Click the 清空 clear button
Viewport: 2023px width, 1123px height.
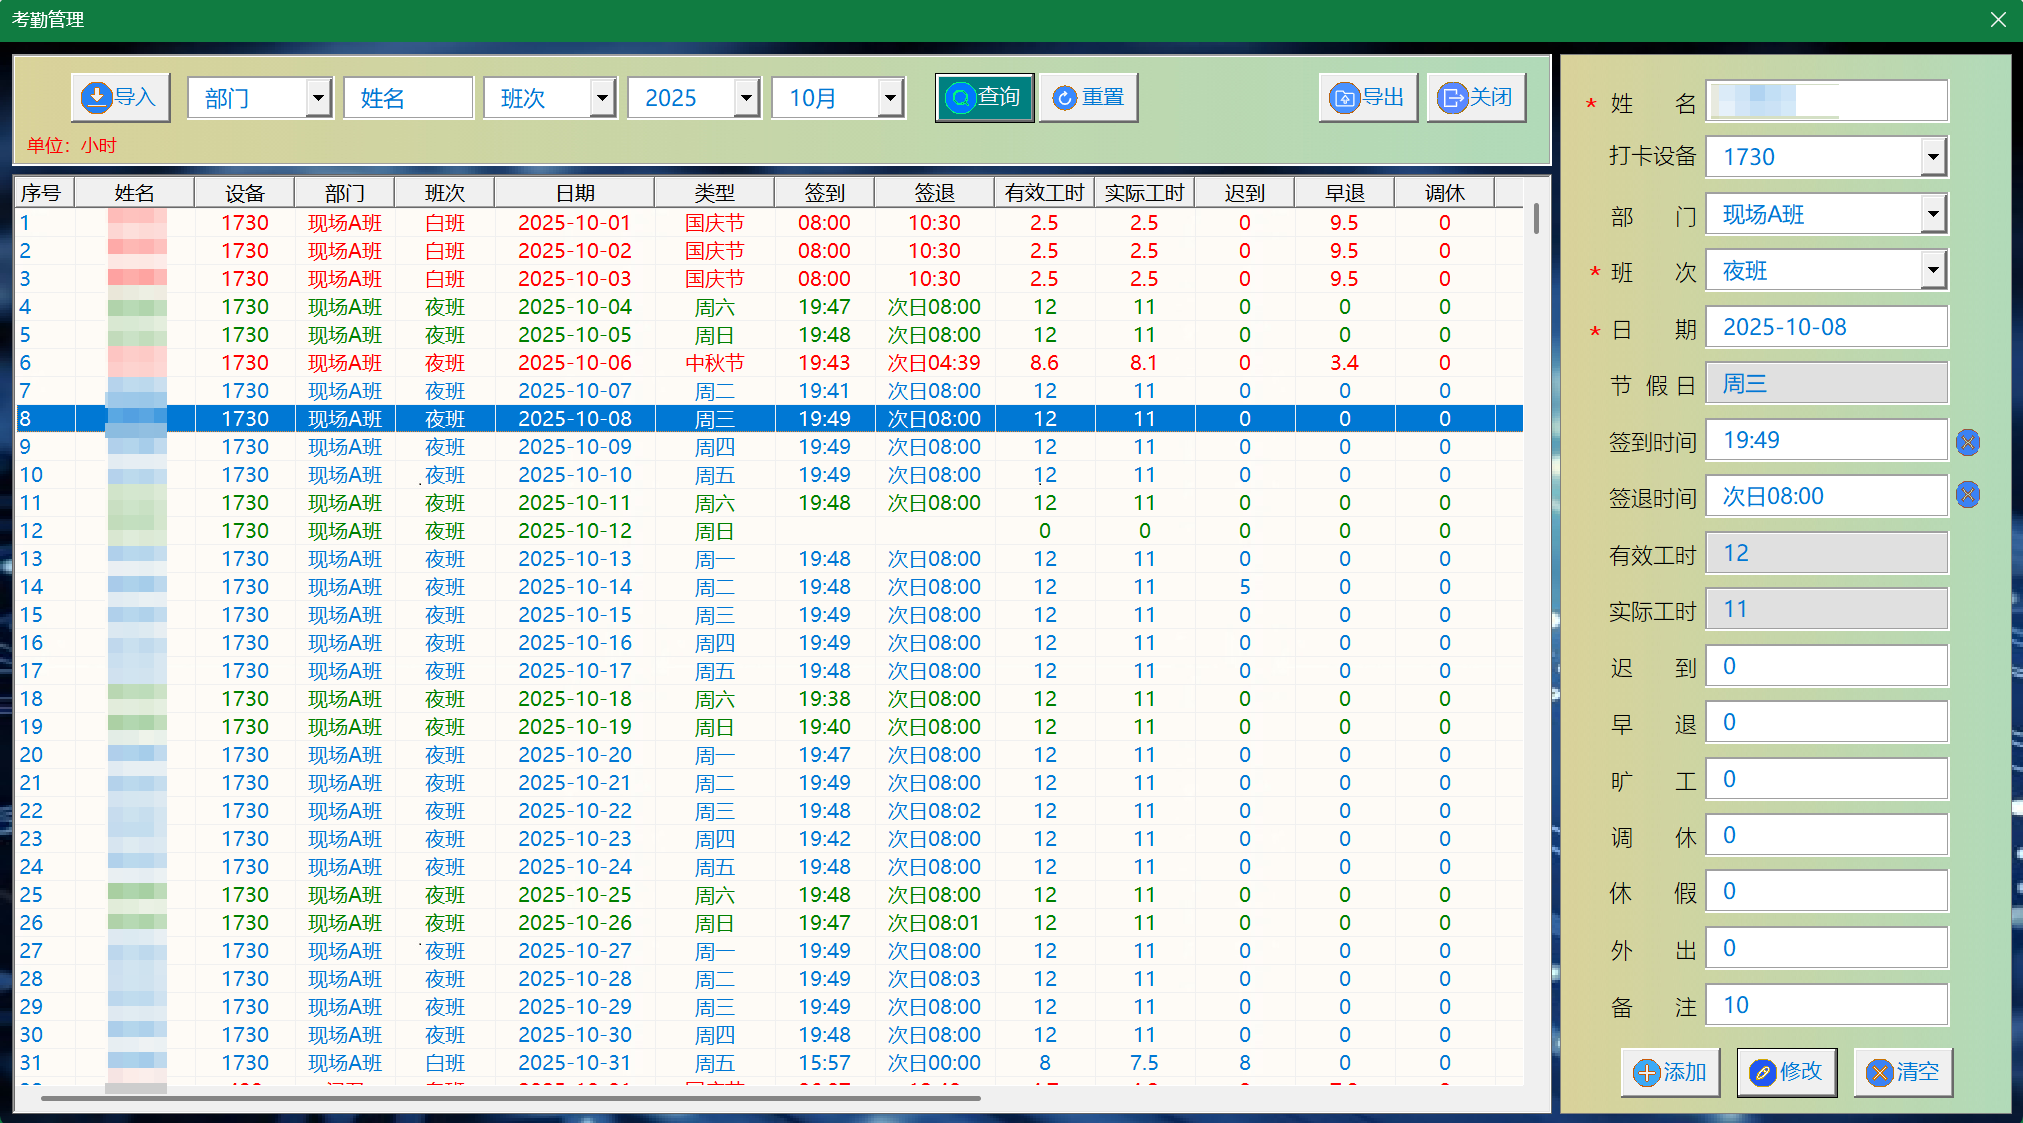tap(1903, 1073)
